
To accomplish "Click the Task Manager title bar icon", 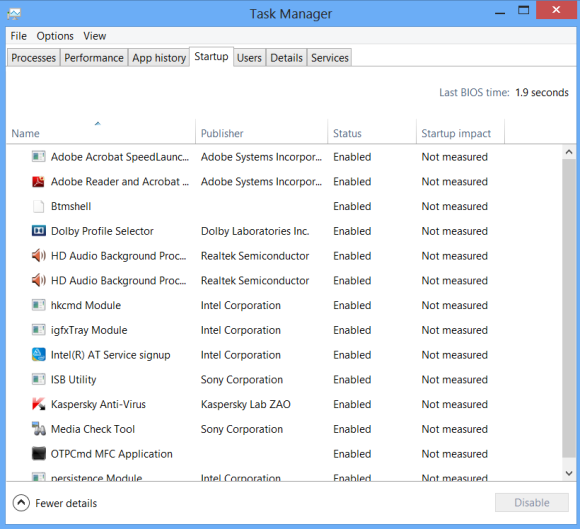I will pyautogui.click(x=14, y=14).
